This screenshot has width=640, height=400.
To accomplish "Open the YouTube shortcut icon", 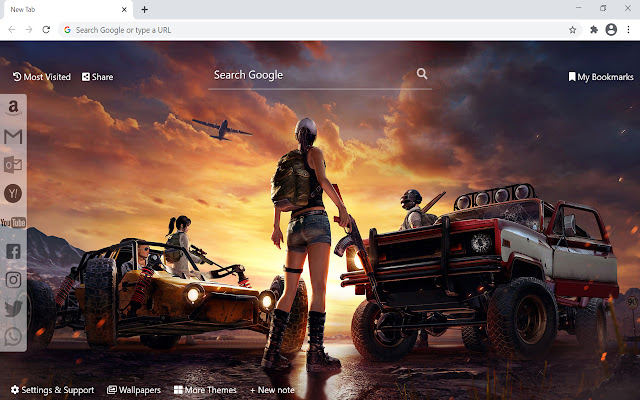I will click(13, 222).
